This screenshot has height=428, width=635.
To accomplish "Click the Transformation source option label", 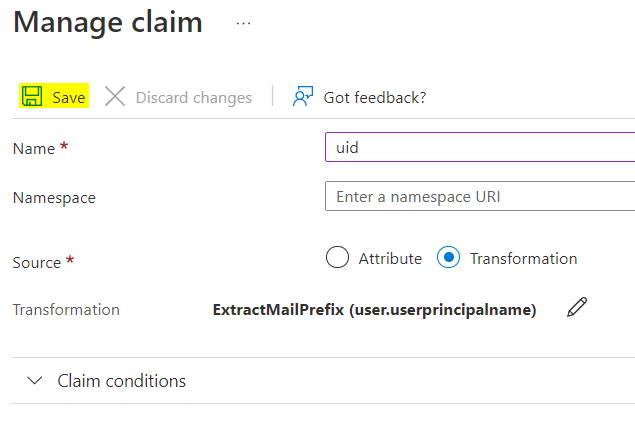I will [523, 258].
